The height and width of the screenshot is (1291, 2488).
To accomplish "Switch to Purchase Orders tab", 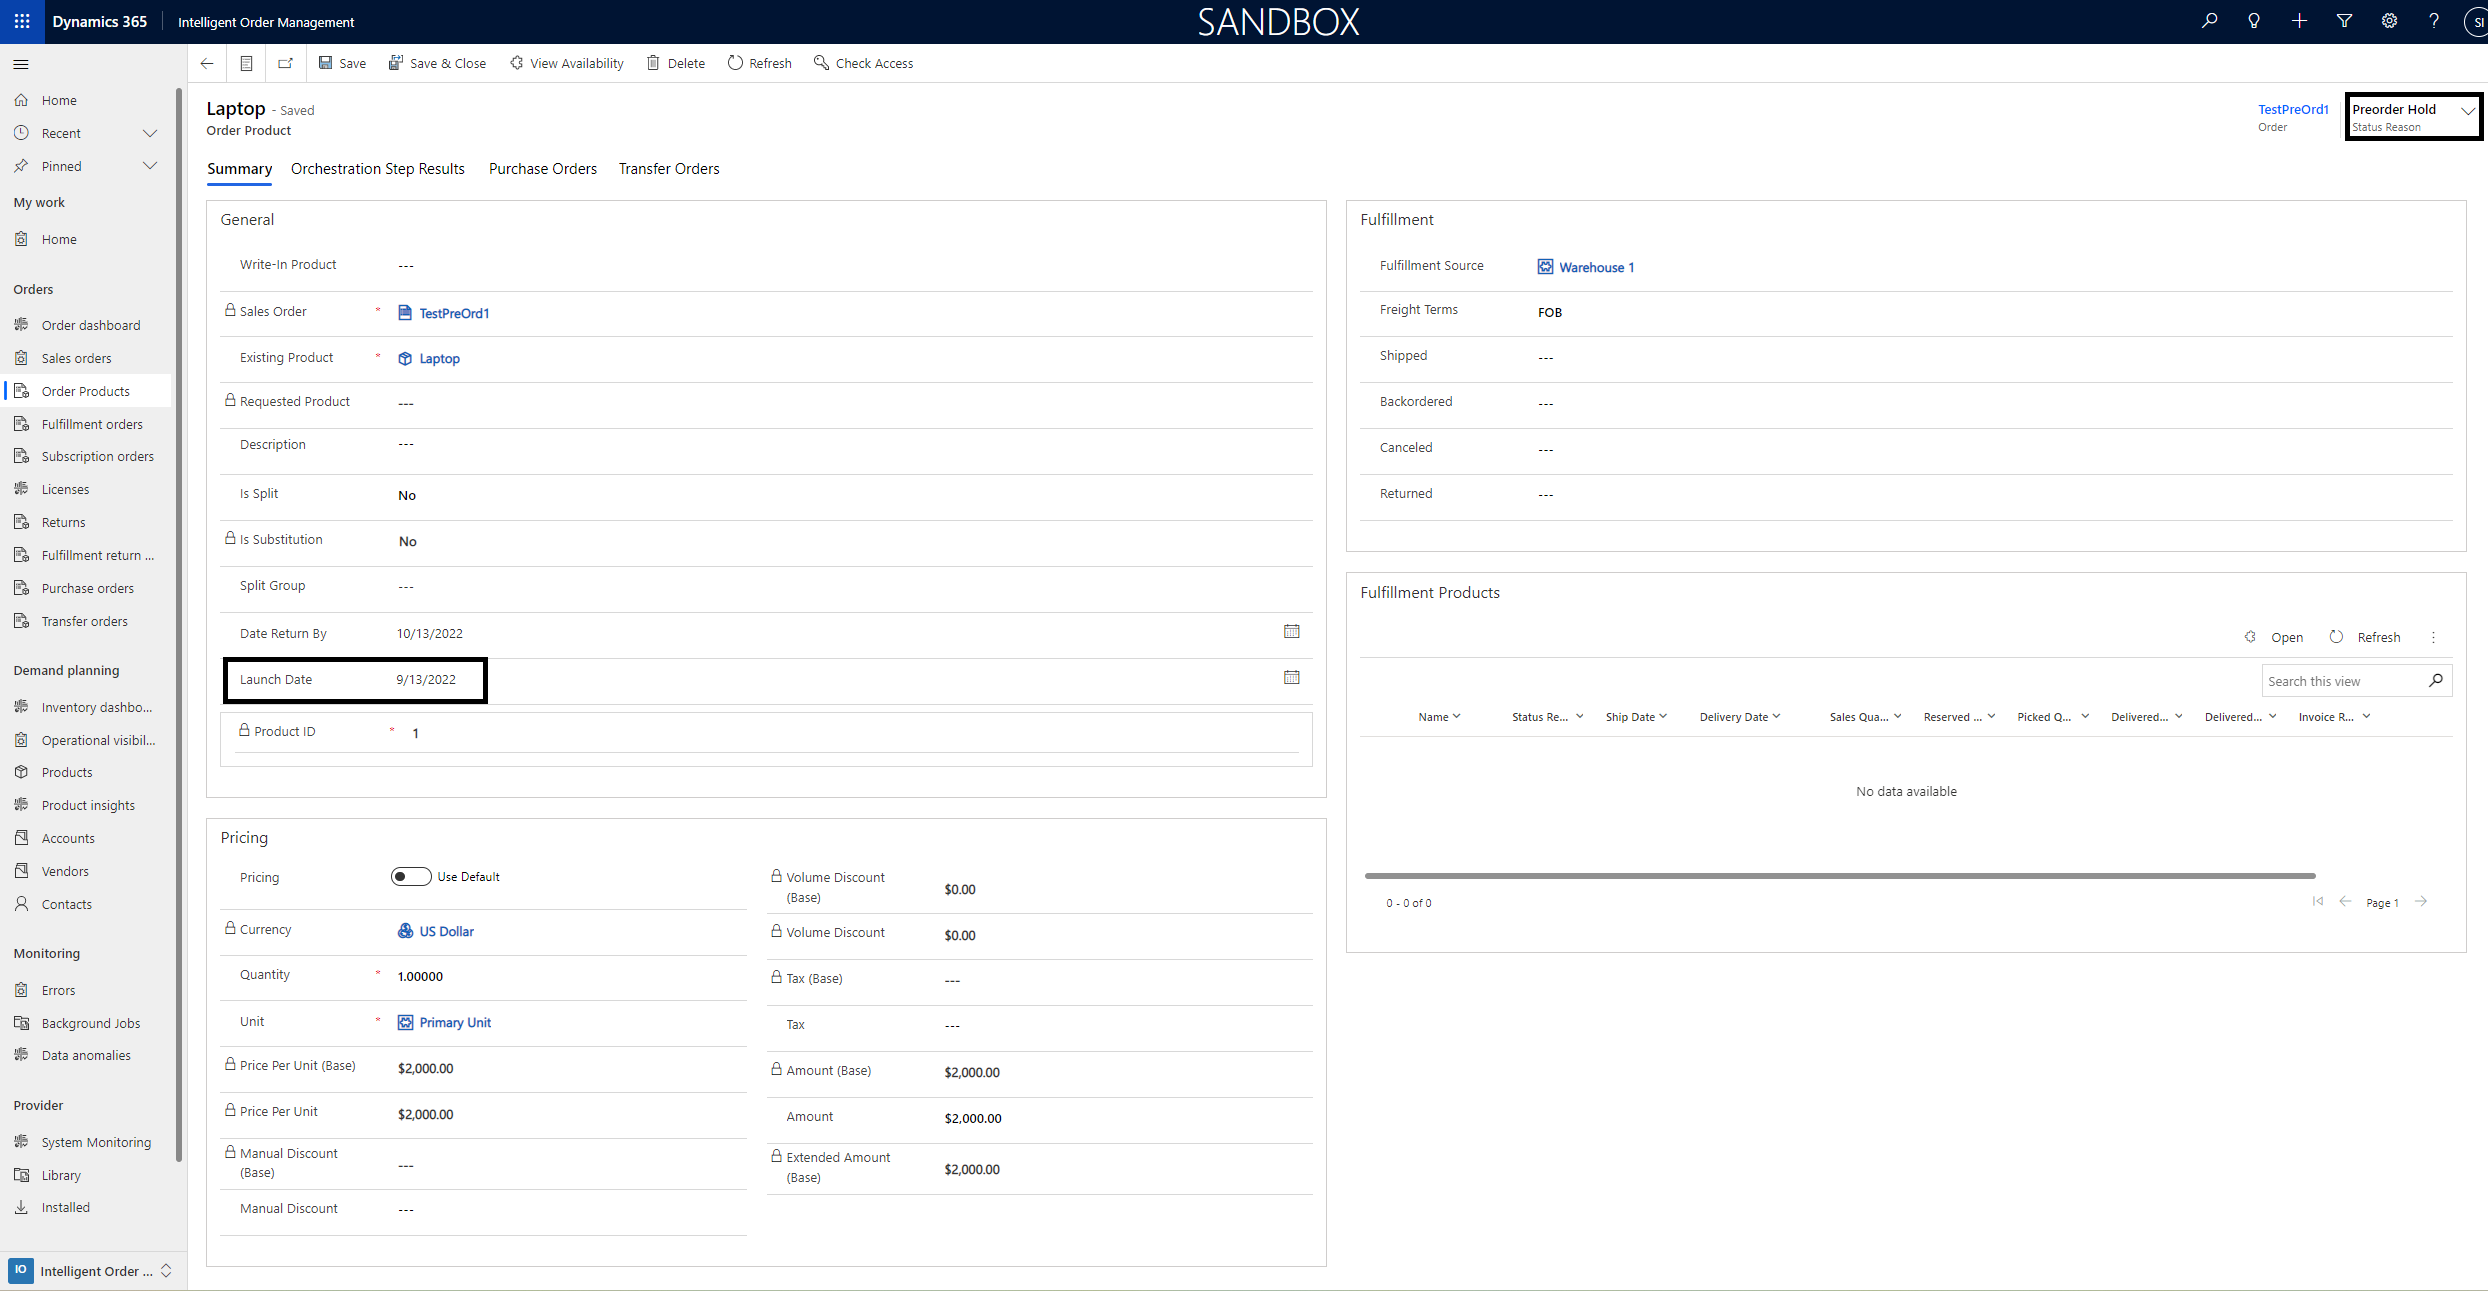I will (543, 169).
